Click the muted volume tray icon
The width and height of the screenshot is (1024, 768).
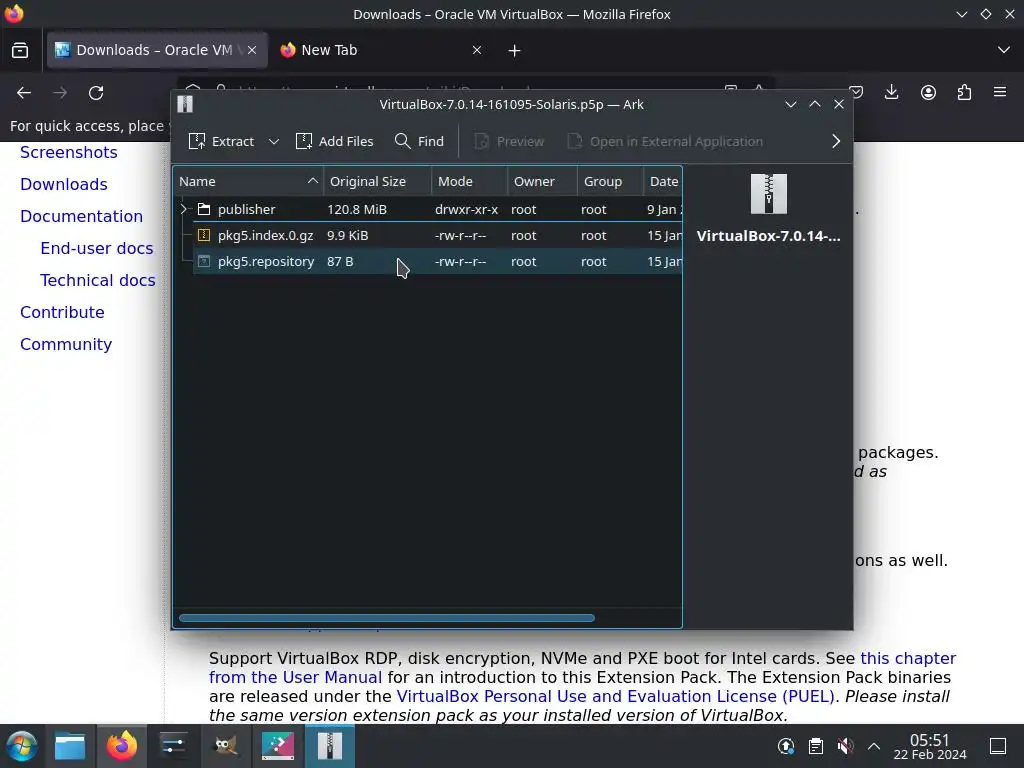pyautogui.click(x=845, y=746)
